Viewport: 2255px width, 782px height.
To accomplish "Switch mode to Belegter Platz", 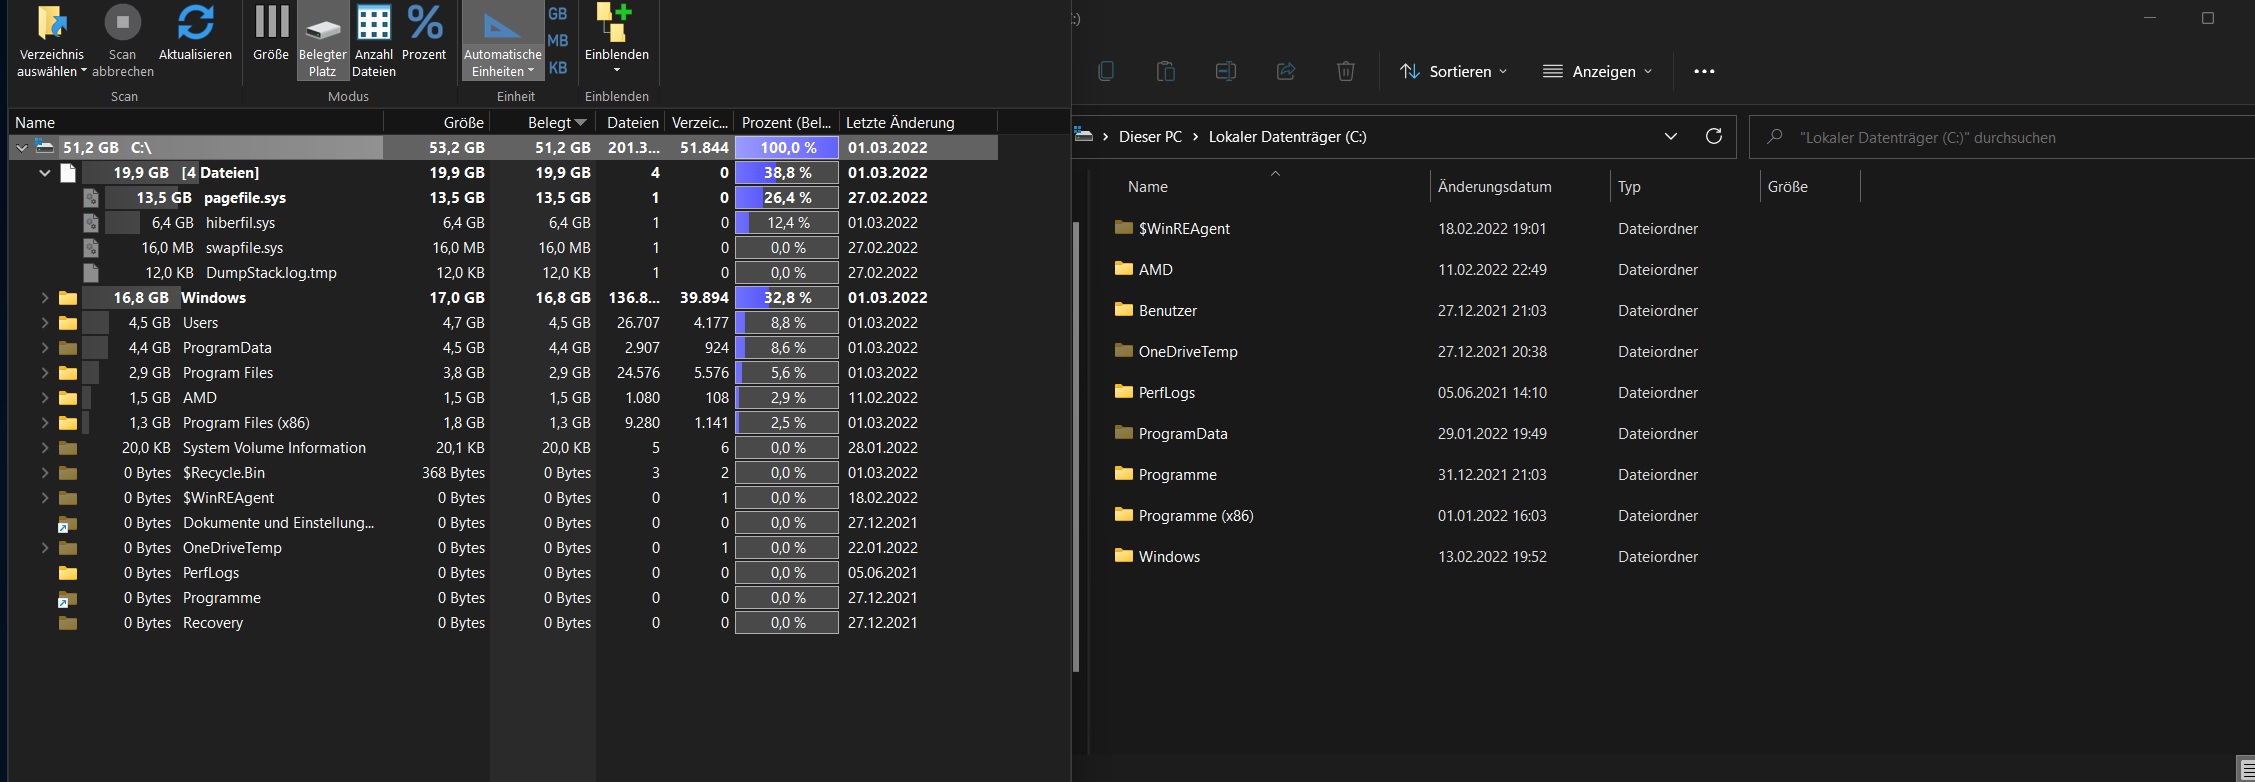I will click(322, 42).
